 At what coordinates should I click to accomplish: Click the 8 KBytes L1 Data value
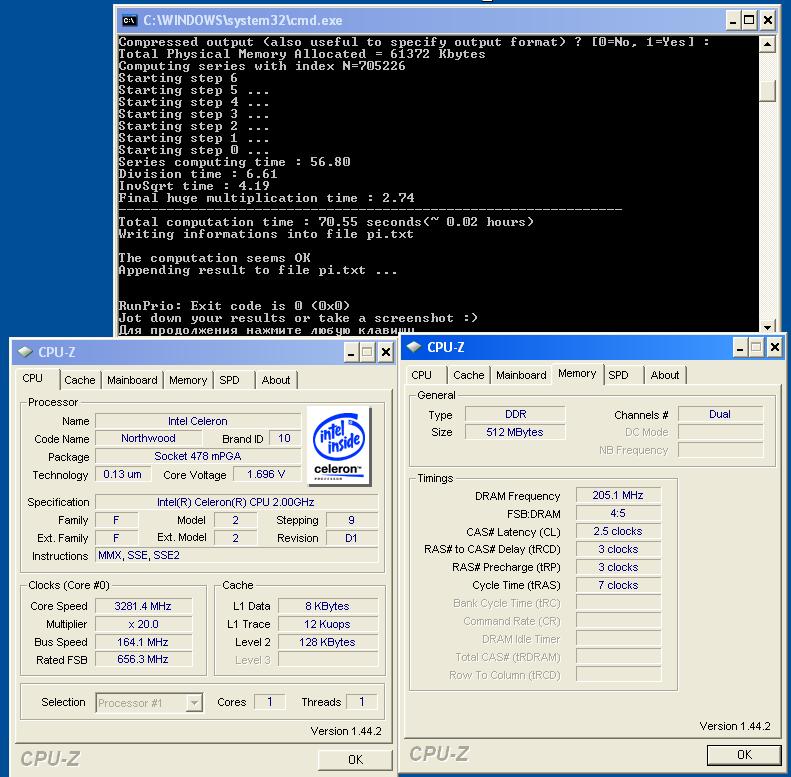click(x=328, y=606)
